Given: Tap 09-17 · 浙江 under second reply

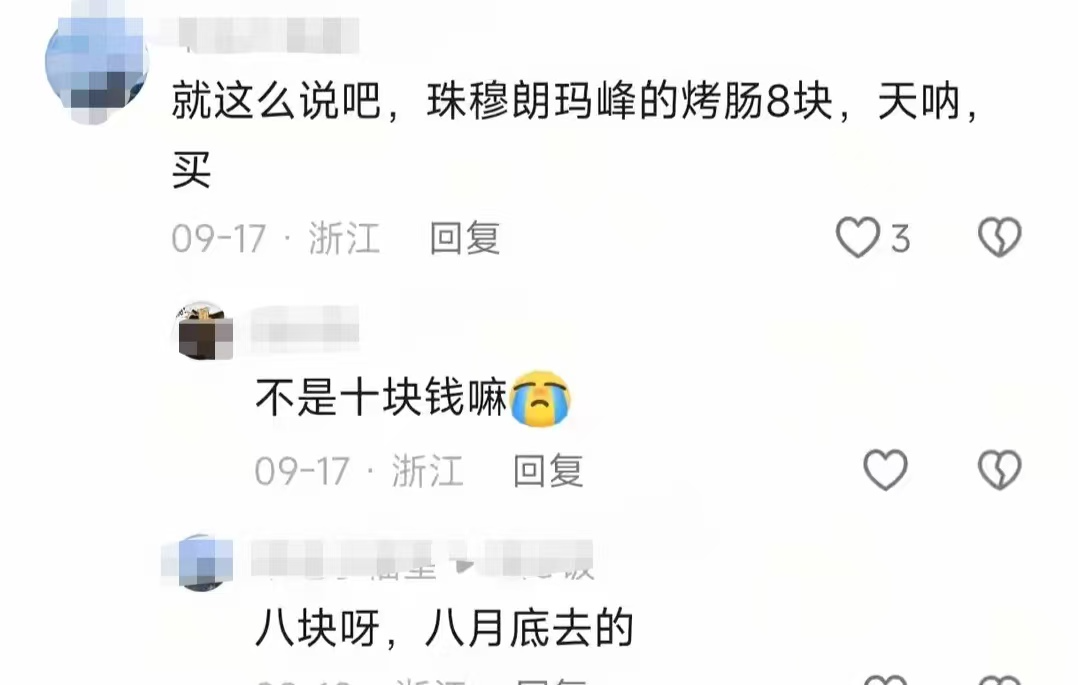Looking at the screenshot, I should click(x=359, y=471).
